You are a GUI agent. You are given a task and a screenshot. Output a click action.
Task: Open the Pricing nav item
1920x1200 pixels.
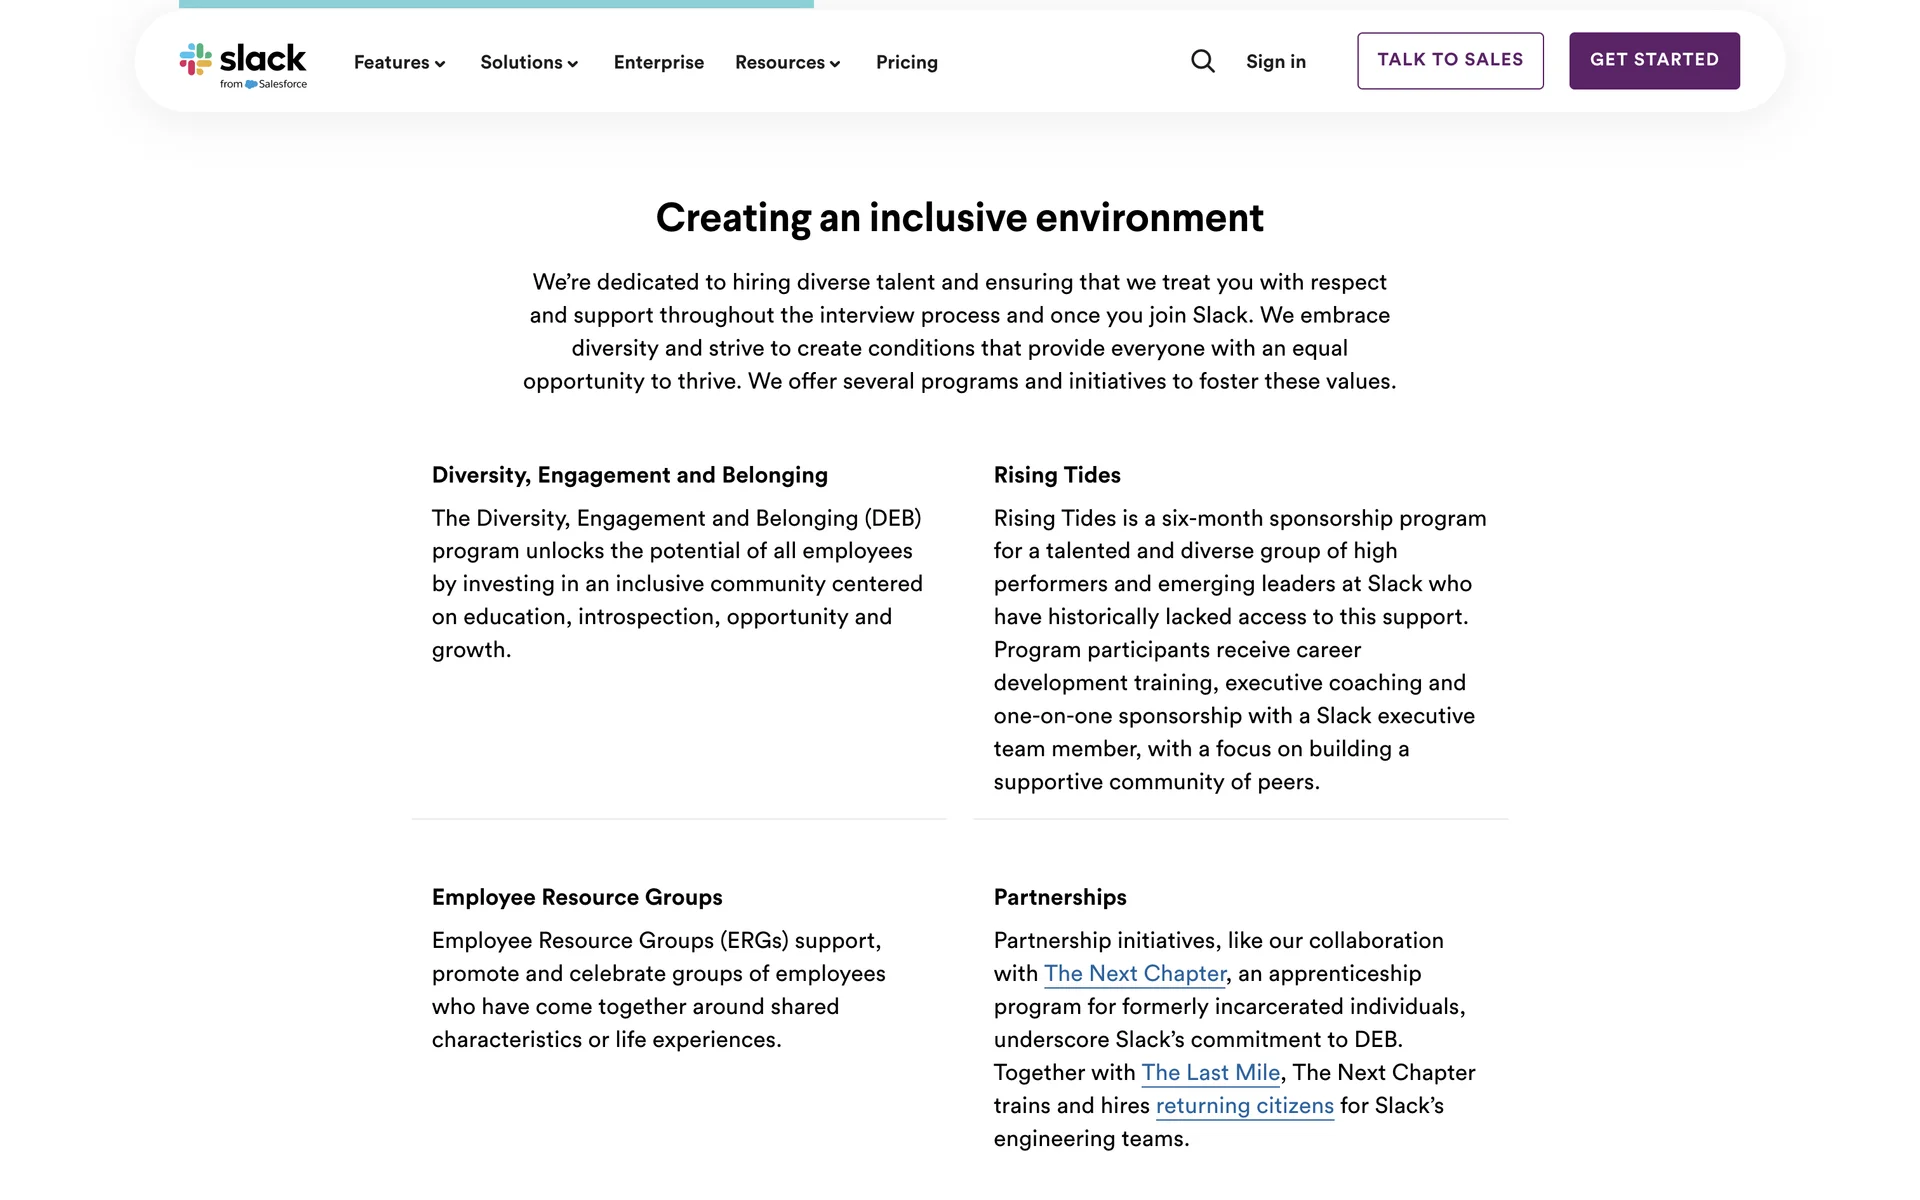(x=906, y=62)
